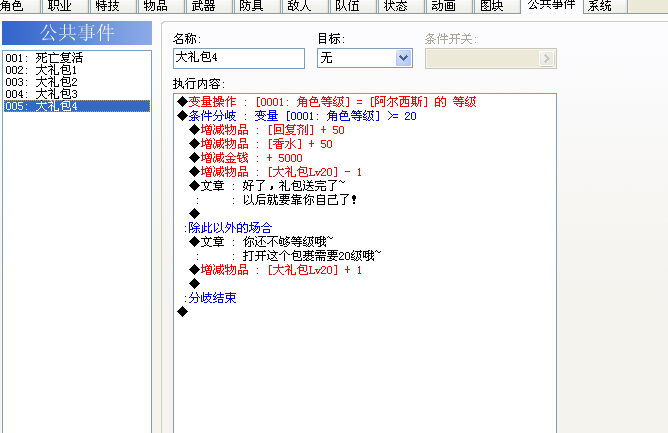Select common event 001: 死亡复活
Viewport: 668px width, 433px height.
pos(77,58)
